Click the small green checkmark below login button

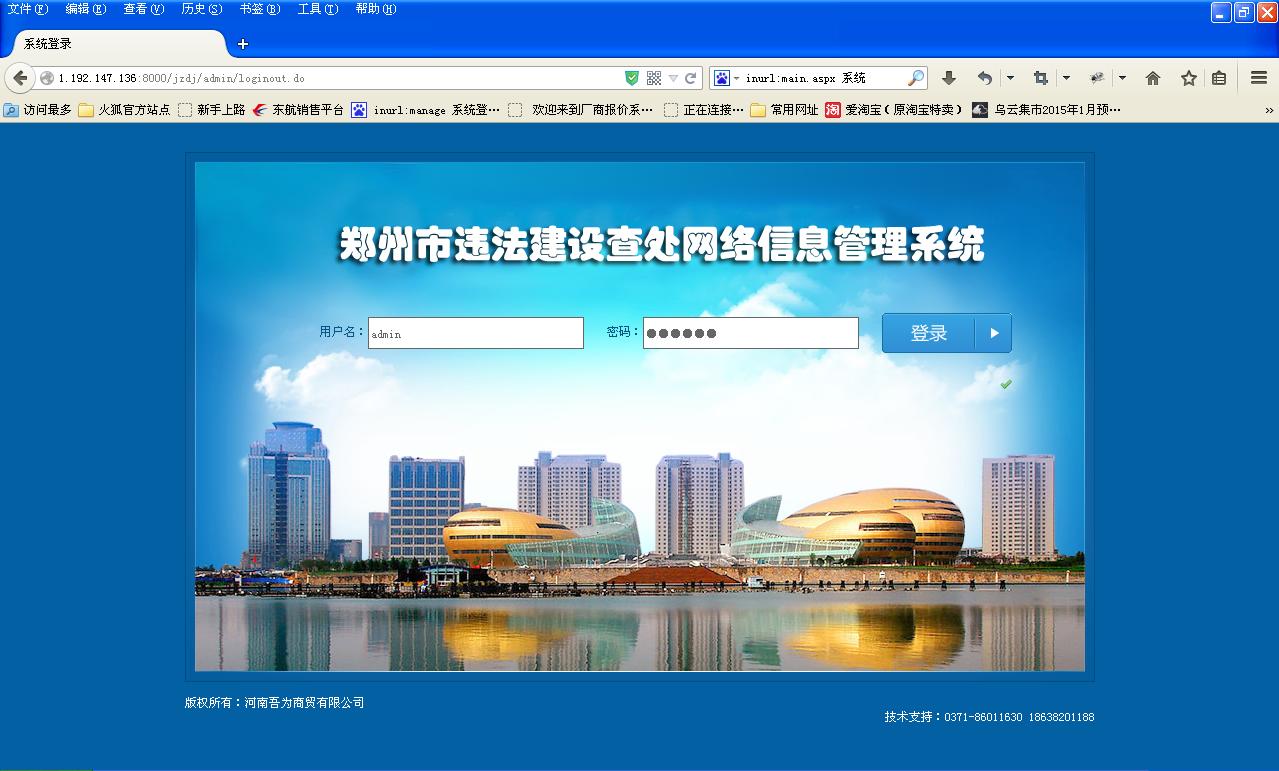1006,384
